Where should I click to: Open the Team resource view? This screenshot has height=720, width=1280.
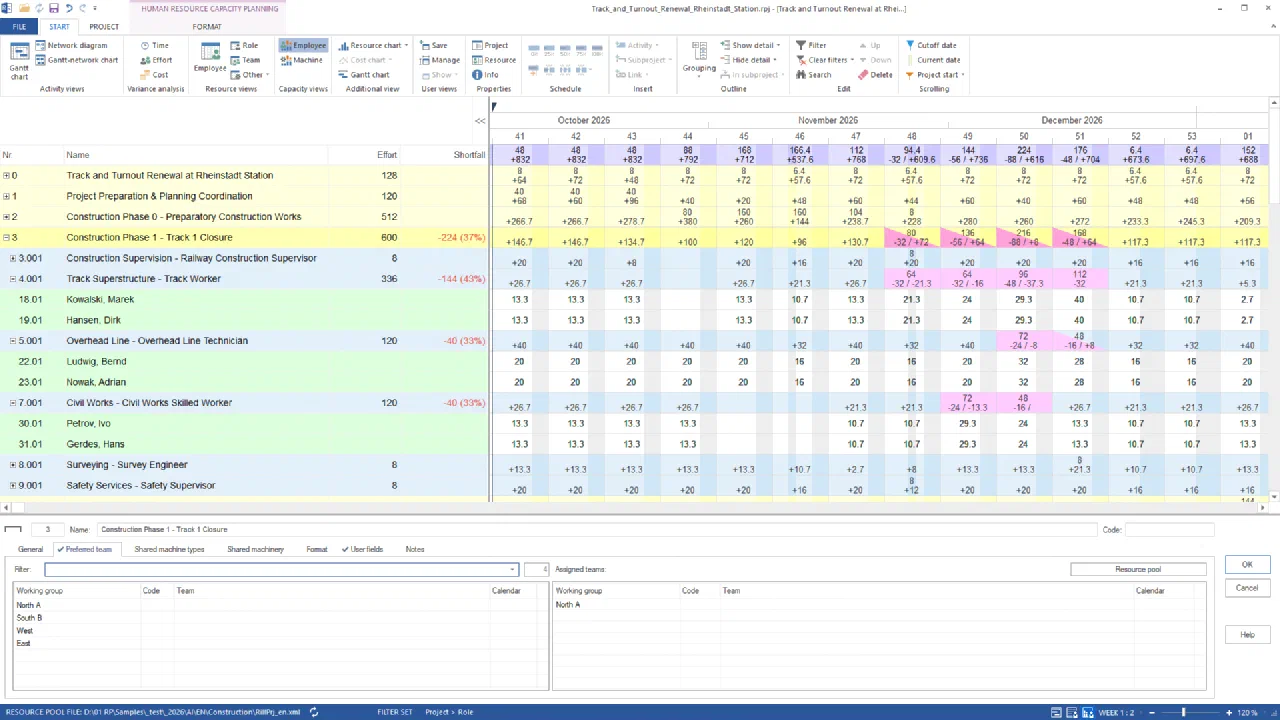245,60
